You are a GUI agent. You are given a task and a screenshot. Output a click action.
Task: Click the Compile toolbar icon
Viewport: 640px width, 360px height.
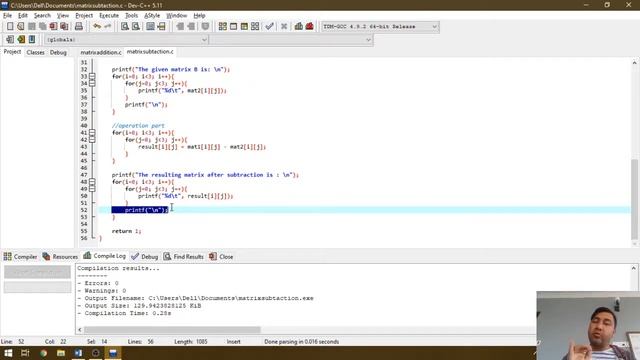(x=222, y=27)
